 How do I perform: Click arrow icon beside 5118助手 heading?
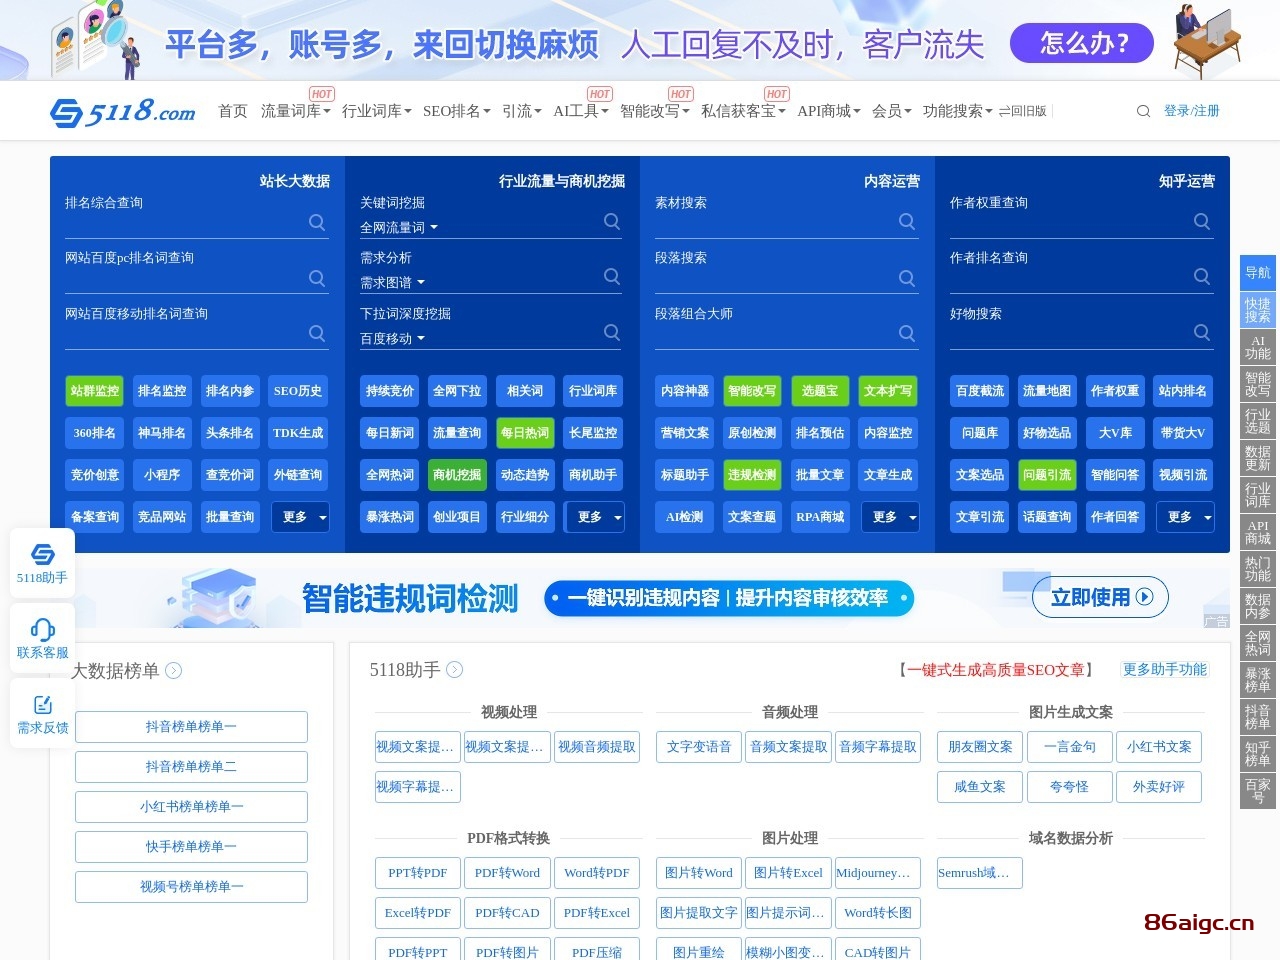point(455,669)
